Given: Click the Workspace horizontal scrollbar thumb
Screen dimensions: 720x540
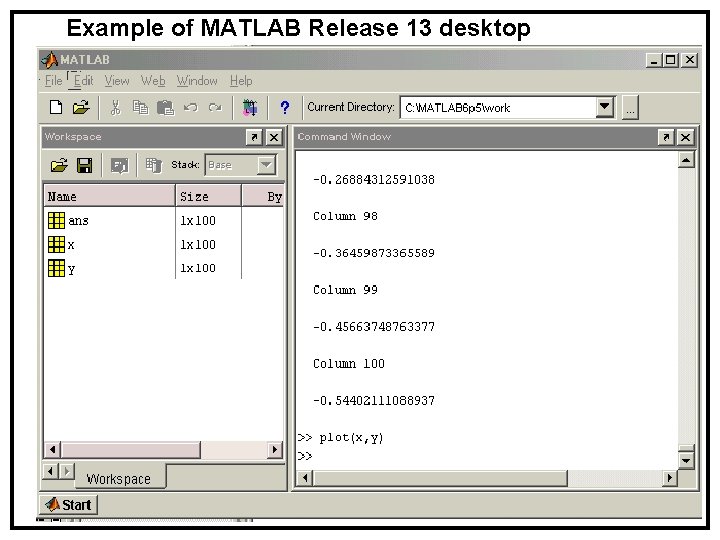Looking at the screenshot, I should coord(130,450).
